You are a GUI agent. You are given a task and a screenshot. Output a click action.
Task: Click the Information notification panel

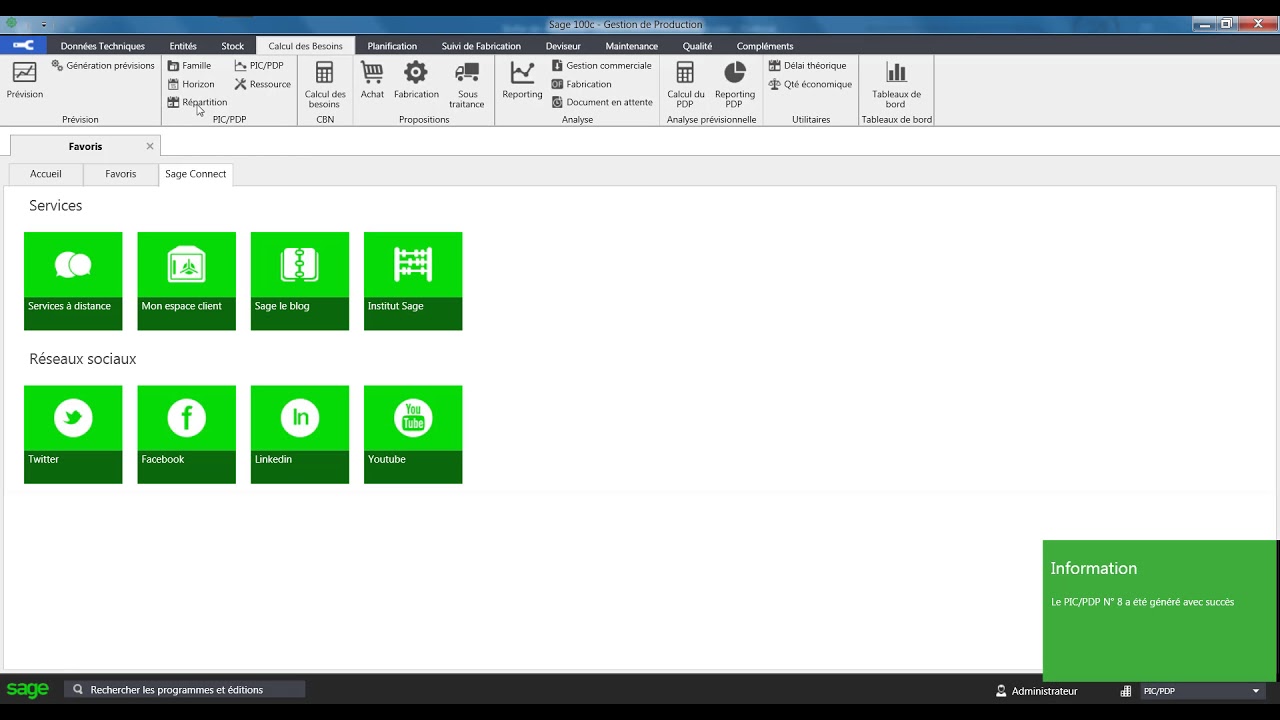1160,610
